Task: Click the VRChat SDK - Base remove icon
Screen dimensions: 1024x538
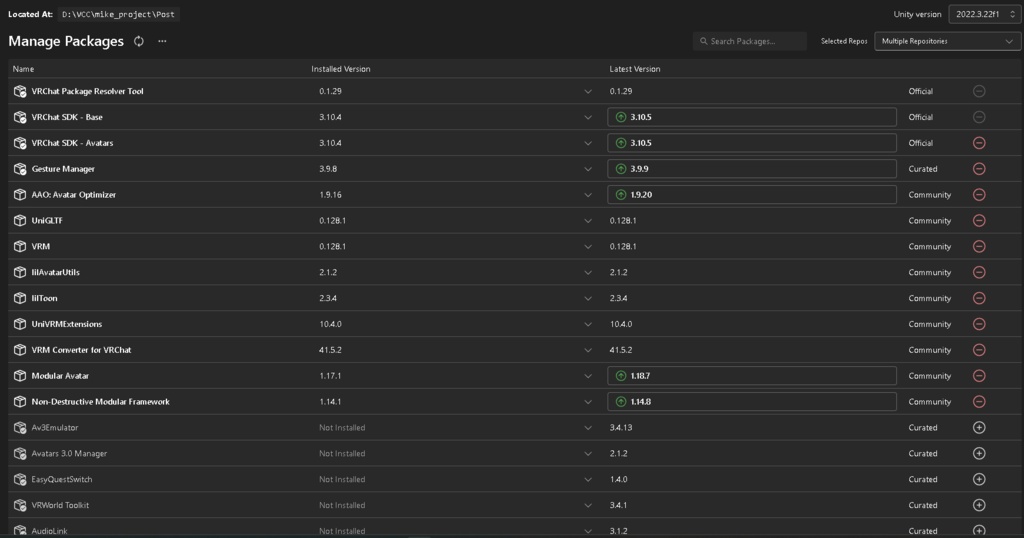Action: [979, 117]
